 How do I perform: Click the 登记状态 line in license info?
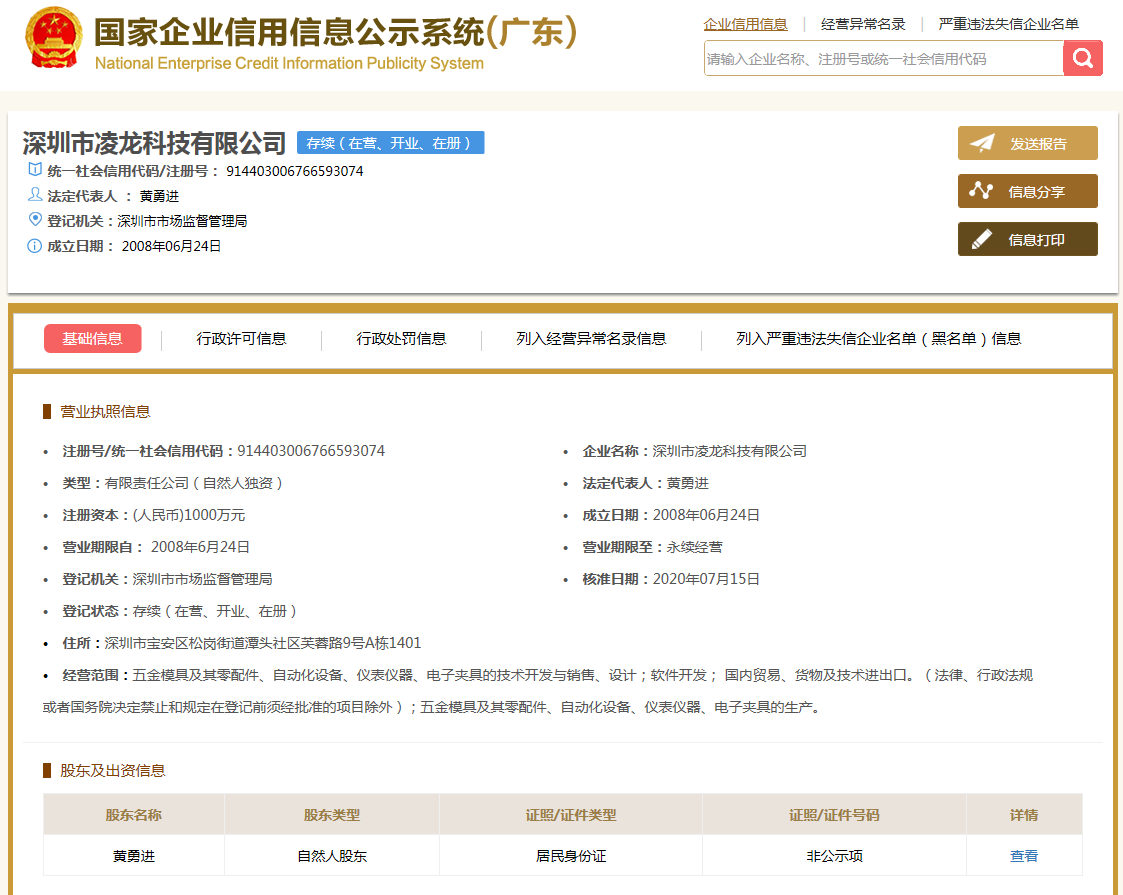[180, 611]
